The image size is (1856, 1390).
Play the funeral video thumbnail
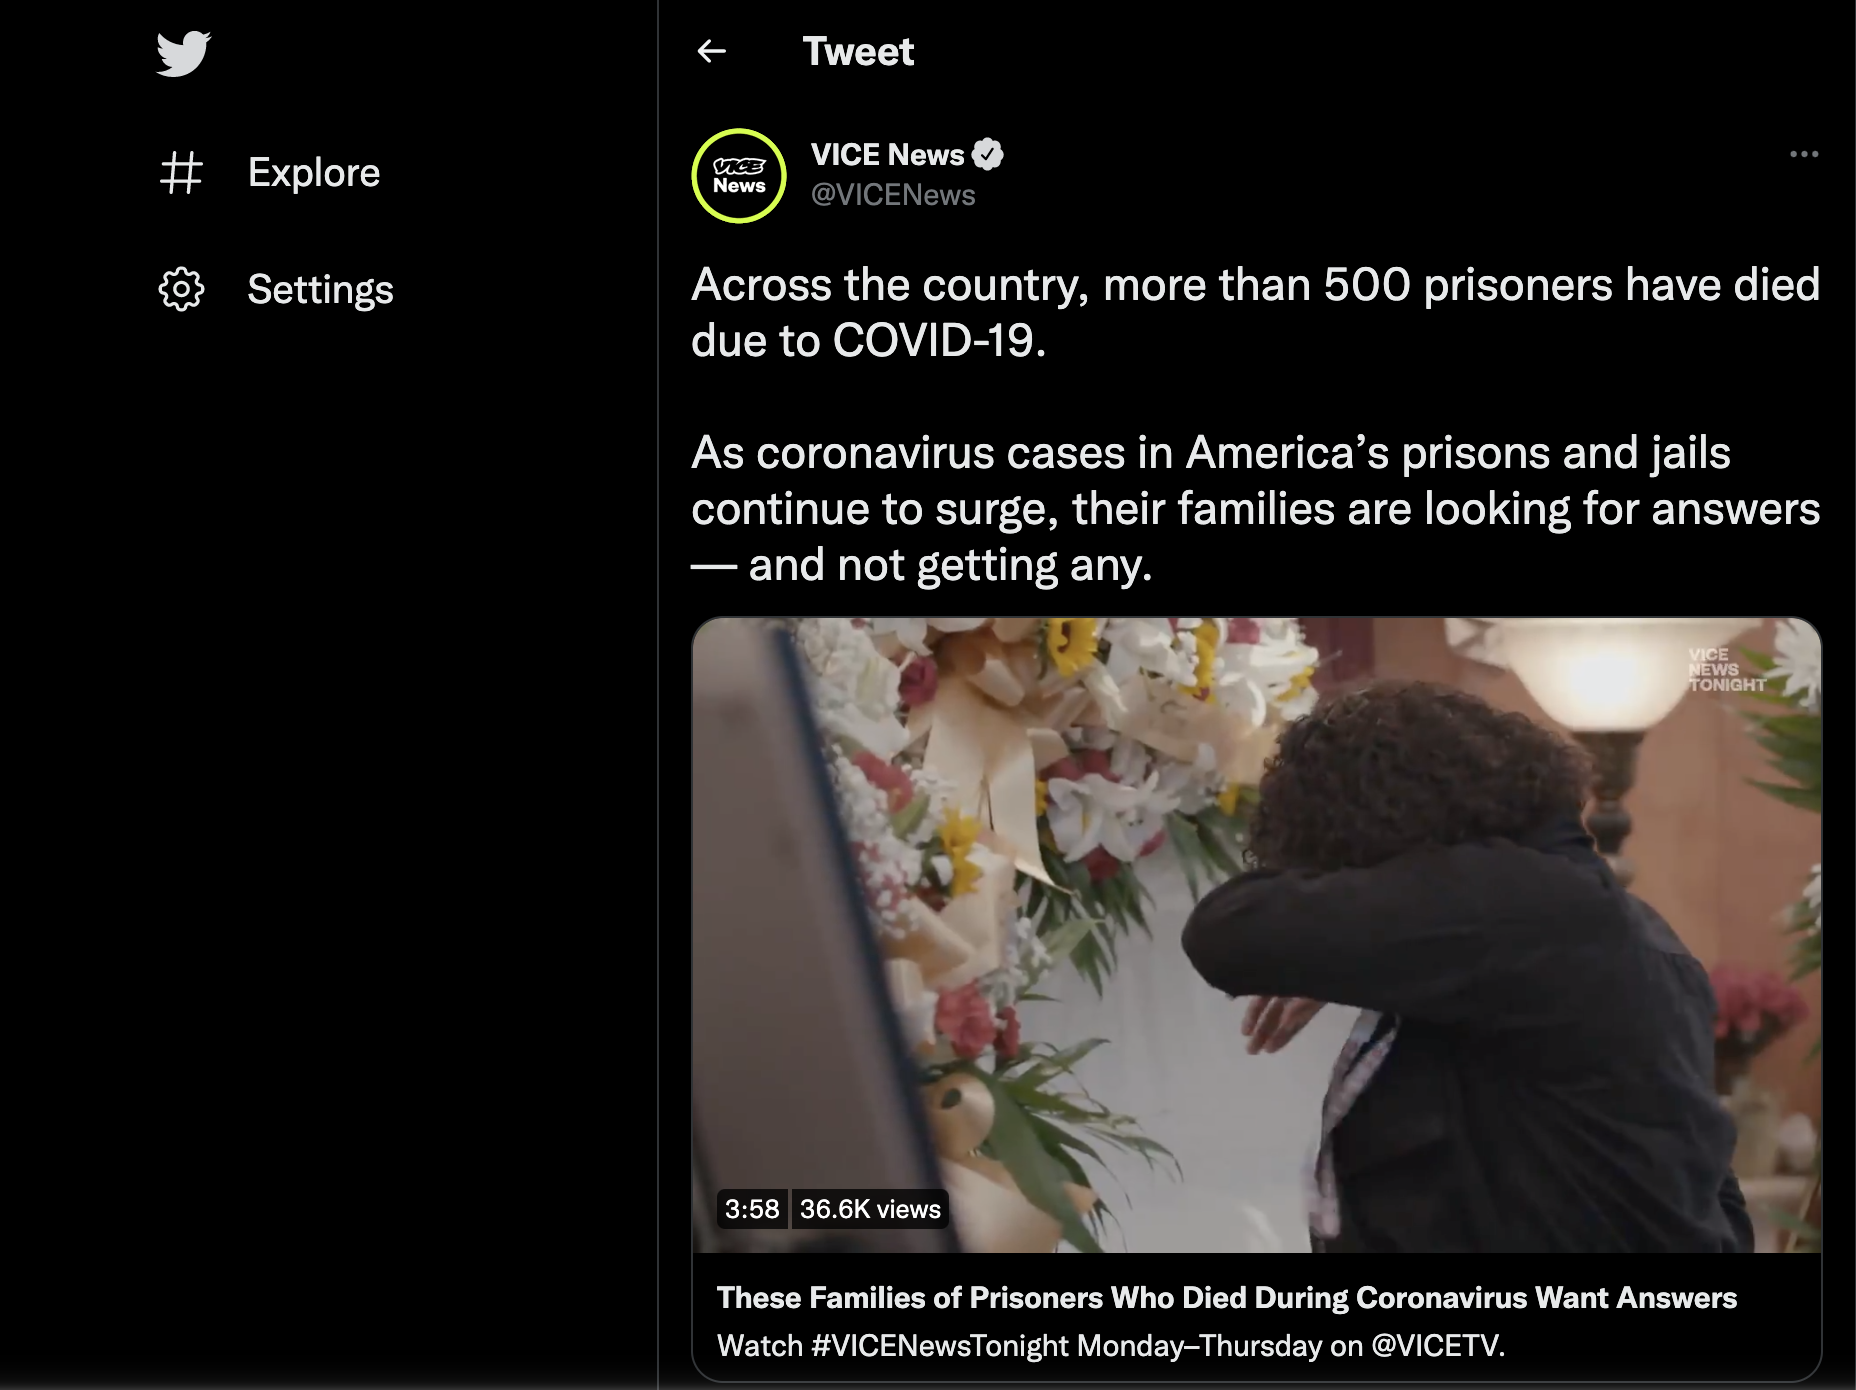[x=1256, y=935]
